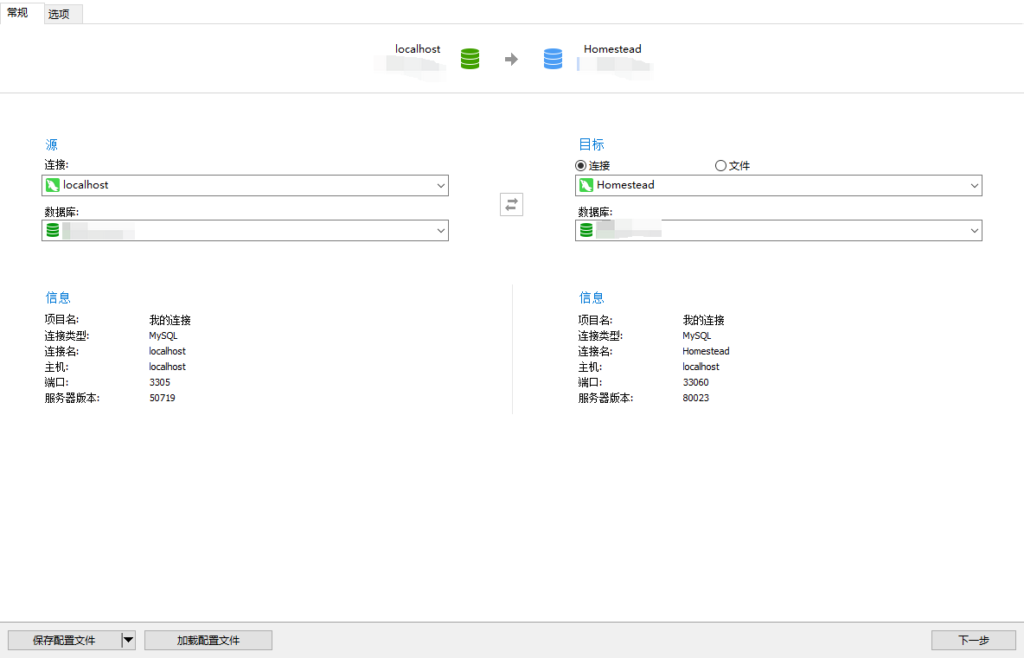Switch to the 选项 tab

pos(61,13)
